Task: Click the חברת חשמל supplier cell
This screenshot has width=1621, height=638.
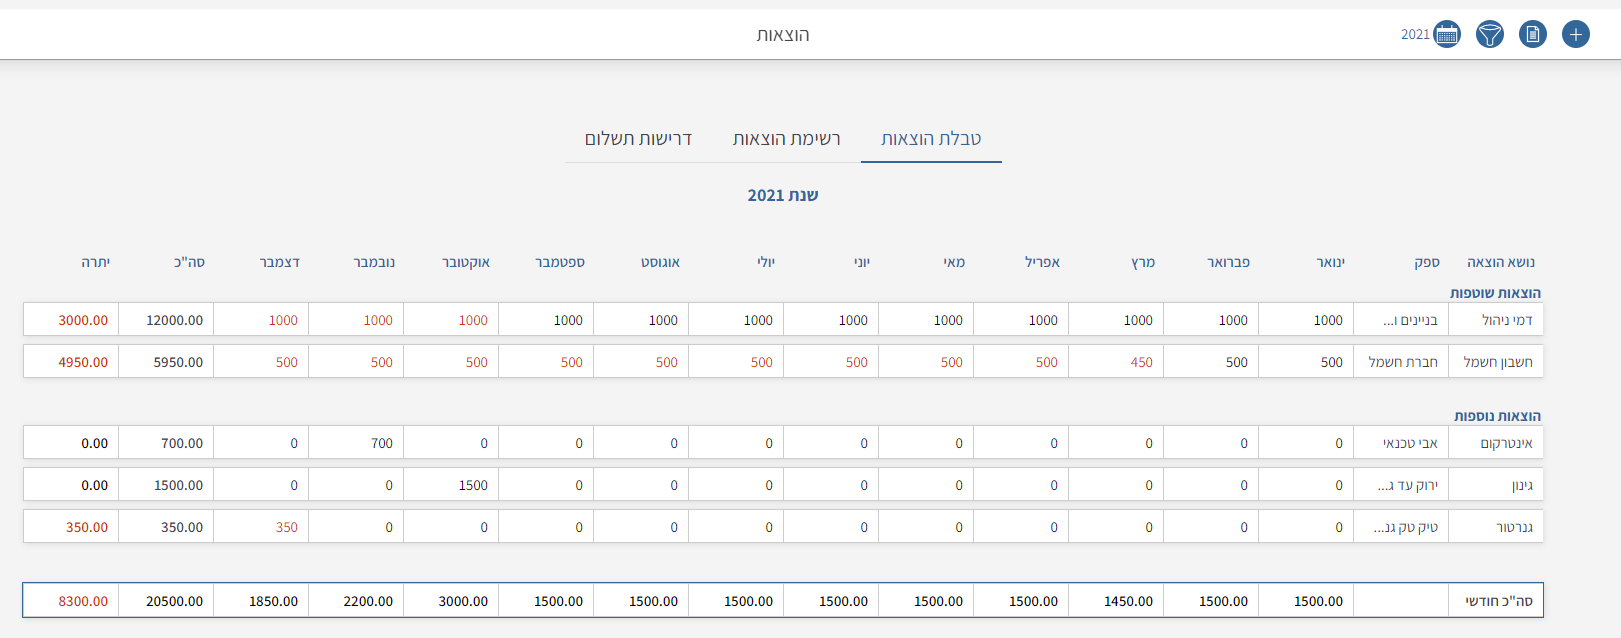Action: pyautogui.click(x=1402, y=362)
